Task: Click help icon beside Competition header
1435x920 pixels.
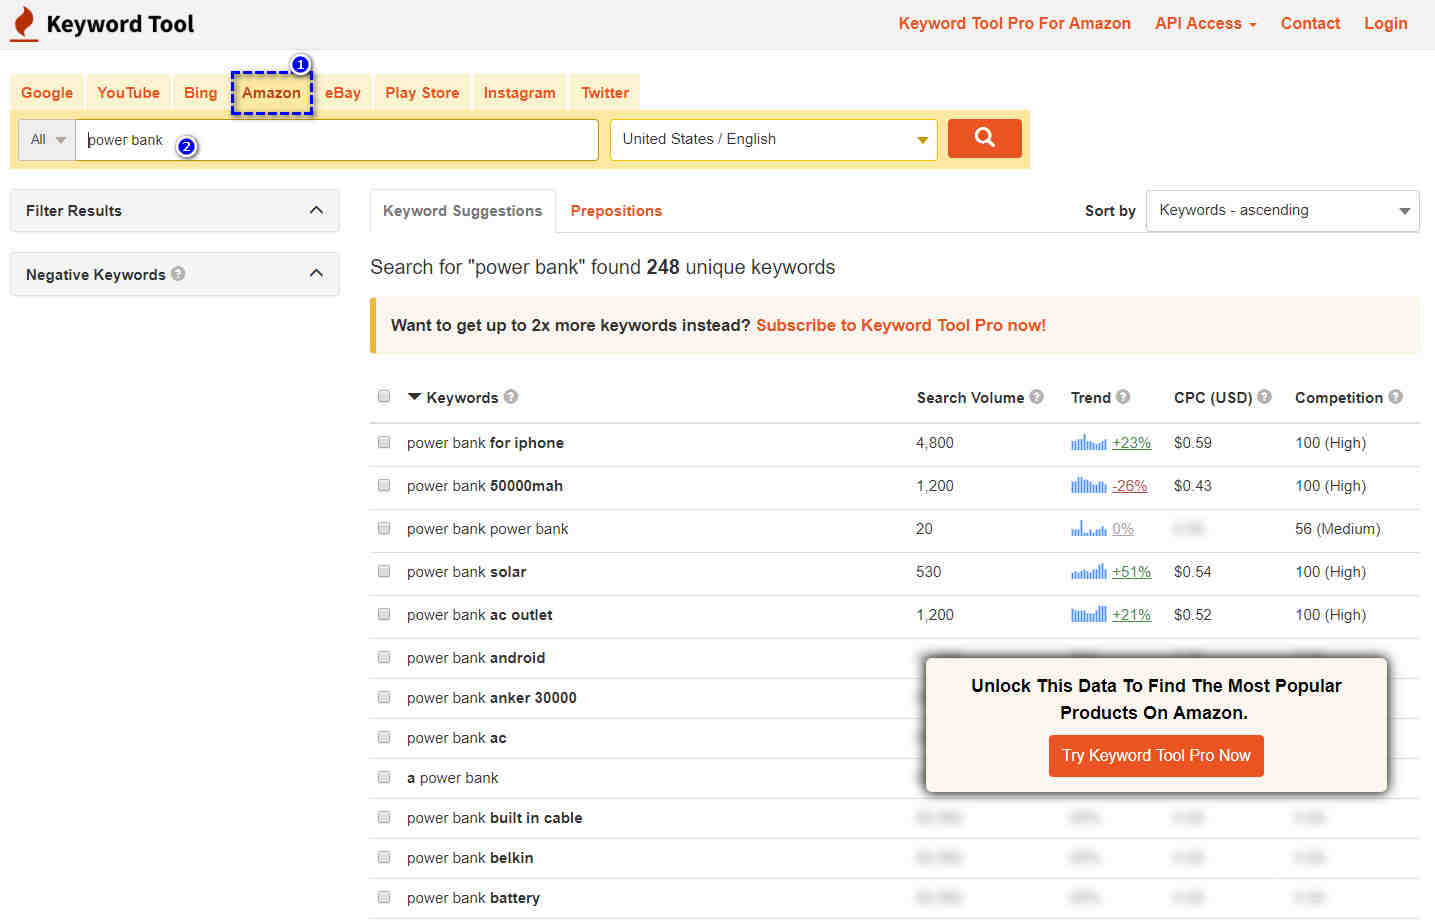Action: coord(1395,396)
